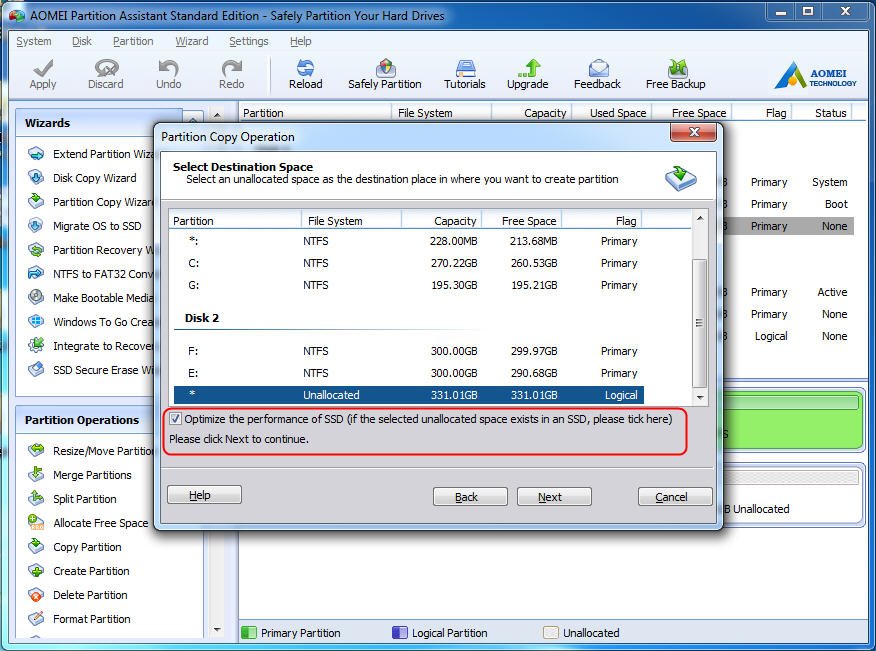Select the F: partition row
Screen dimensions: 876x651
click(x=409, y=351)
